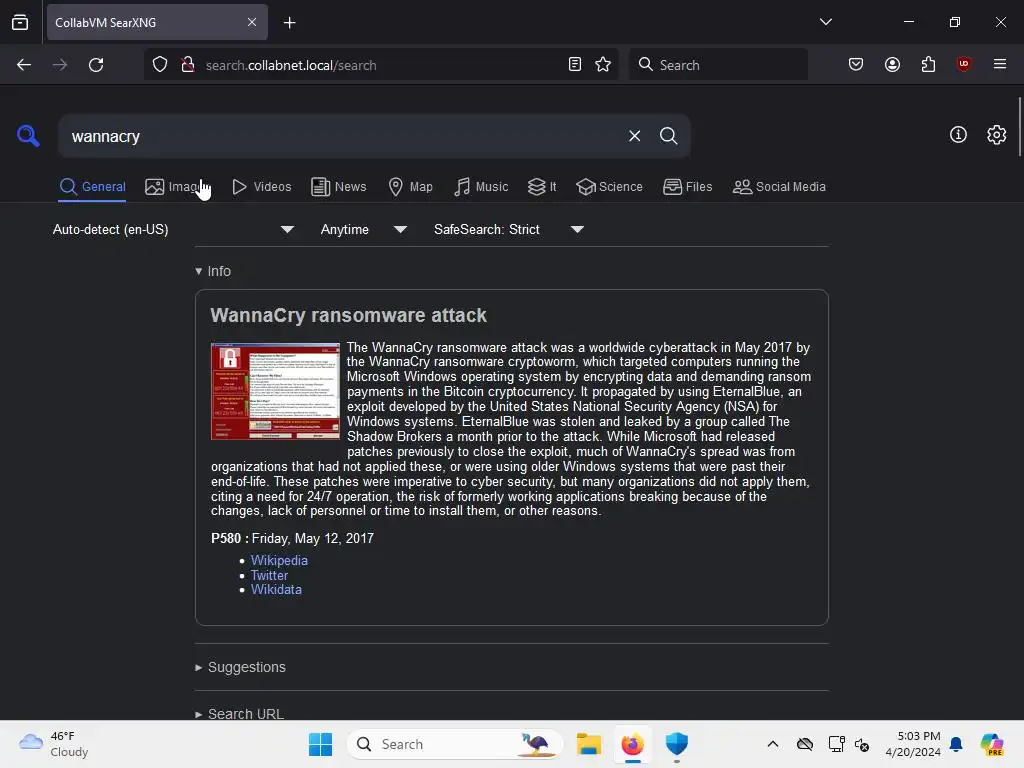
Task: Click the uBlock Origin toolbar icon
Action: coord(963,64)
